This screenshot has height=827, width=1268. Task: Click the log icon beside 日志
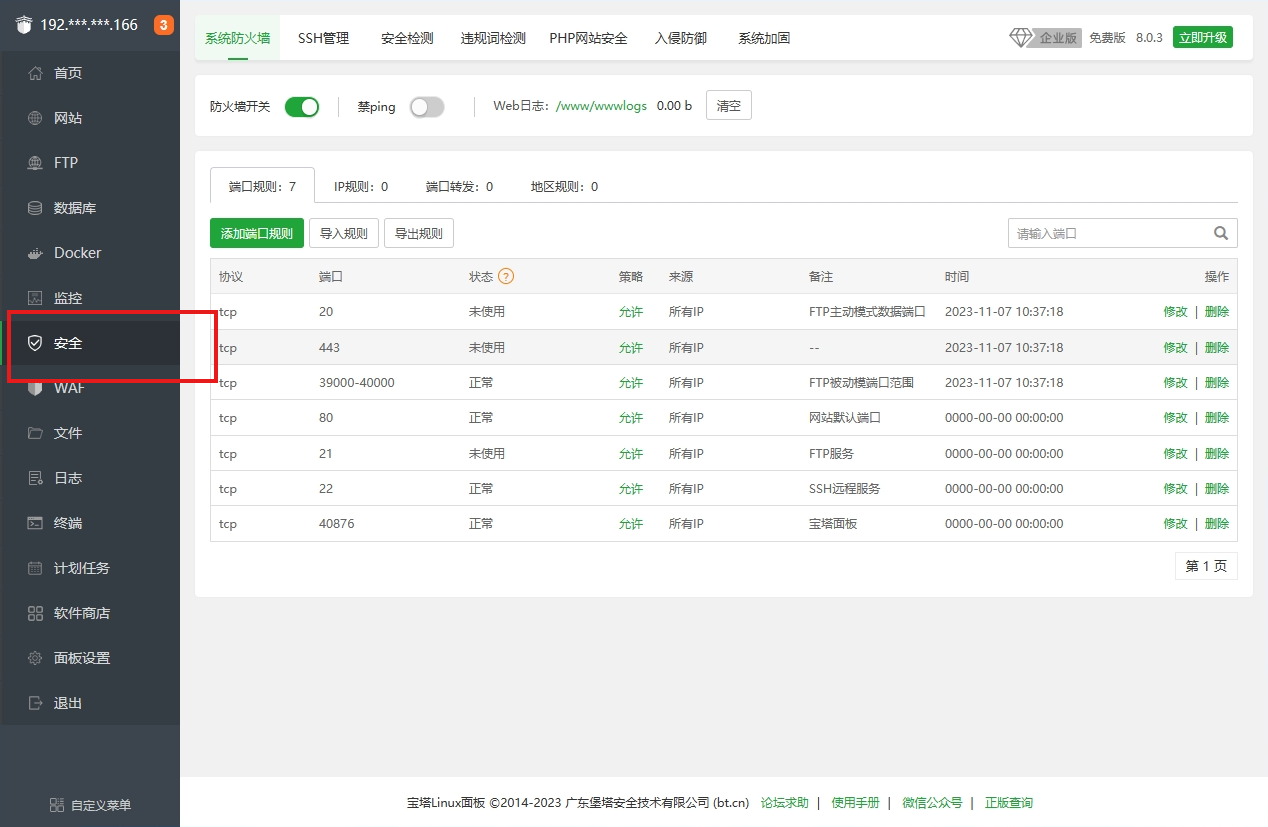pos(35,478)
